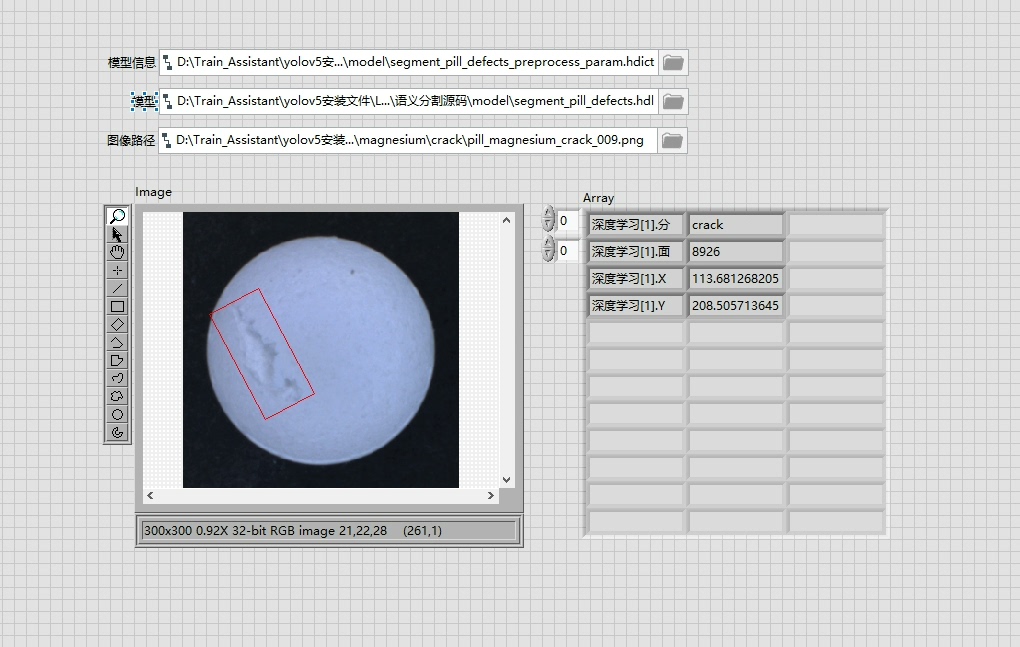Select the 深度学习[1].Y array cell
Image resolution: width=1020 pixels, height=647 pixels.
636,306
